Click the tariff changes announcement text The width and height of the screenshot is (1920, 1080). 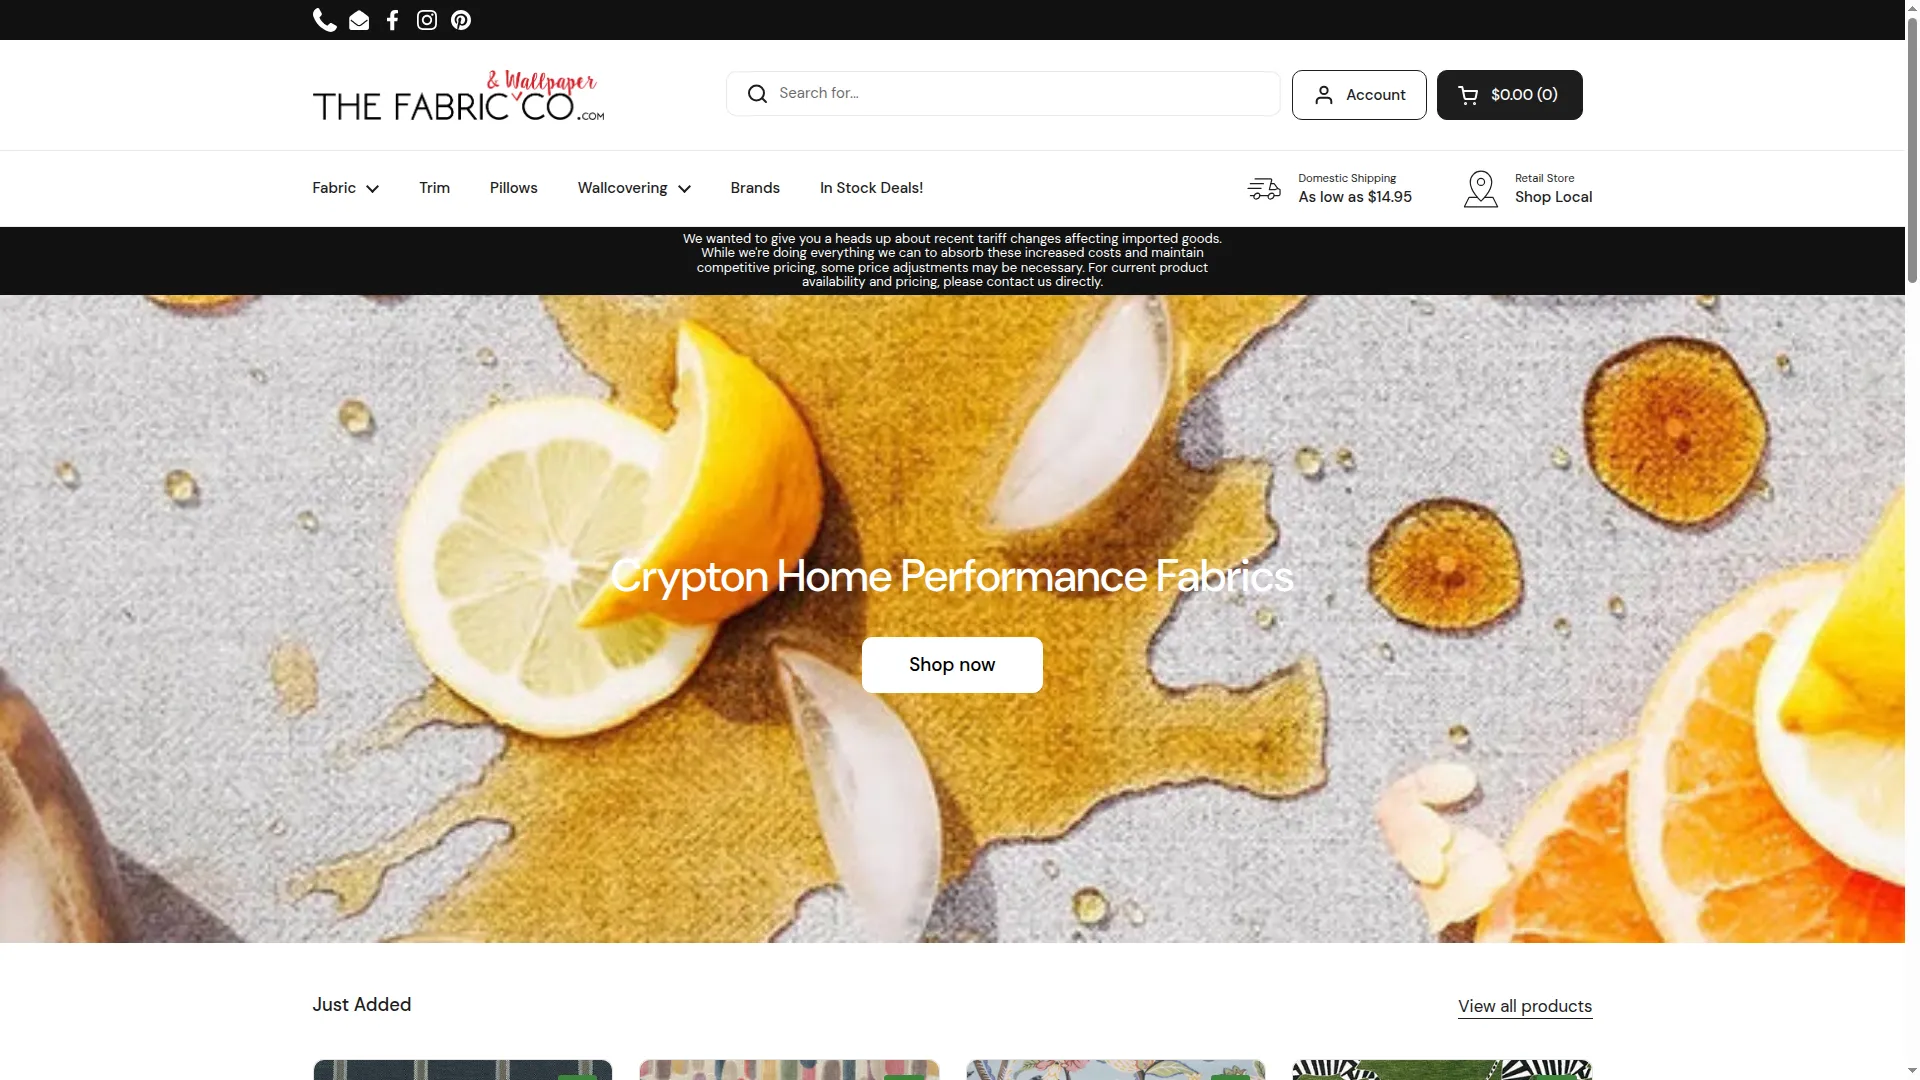(952, 260)
